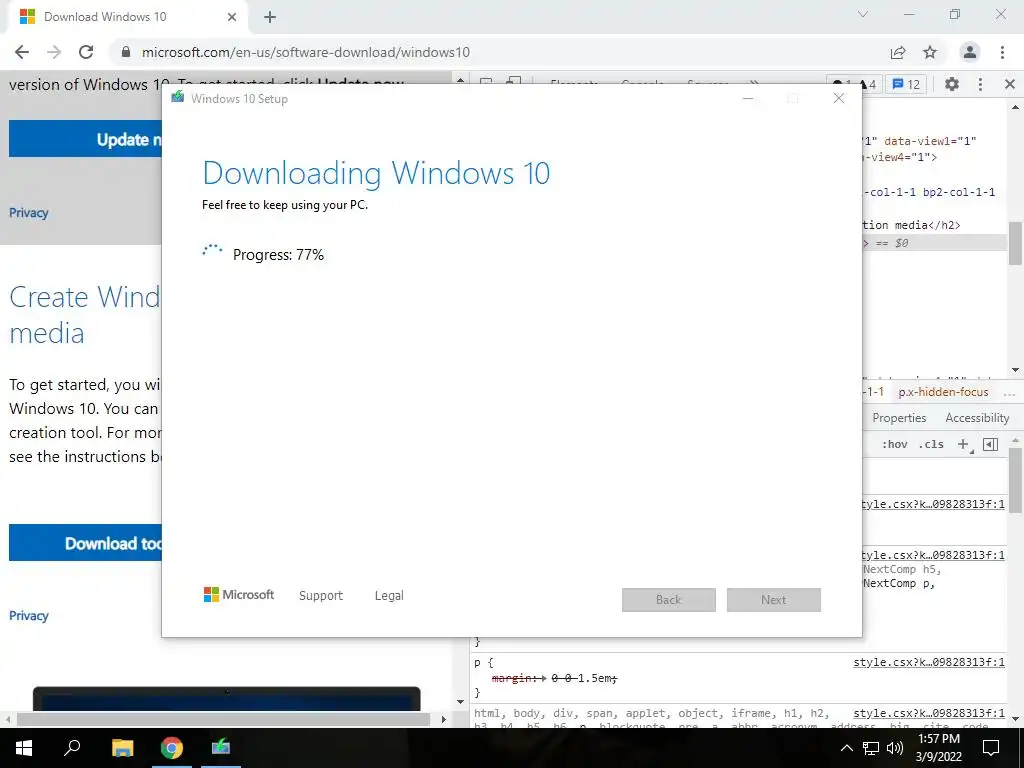1024x768 pixels.
Task: Open taskbar search
Action: (72, 748)
